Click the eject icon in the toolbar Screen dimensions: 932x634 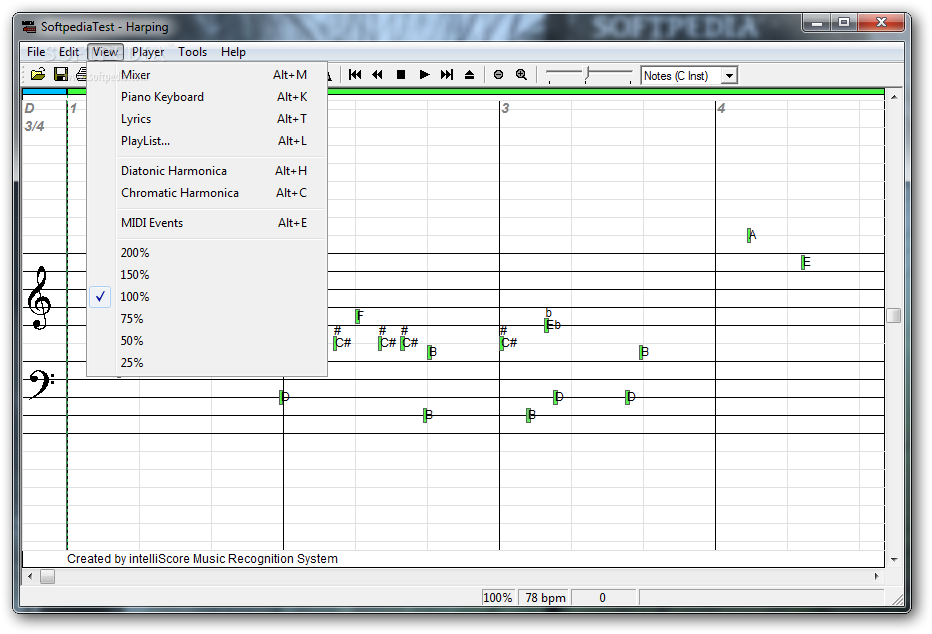(x=470, y=74)
